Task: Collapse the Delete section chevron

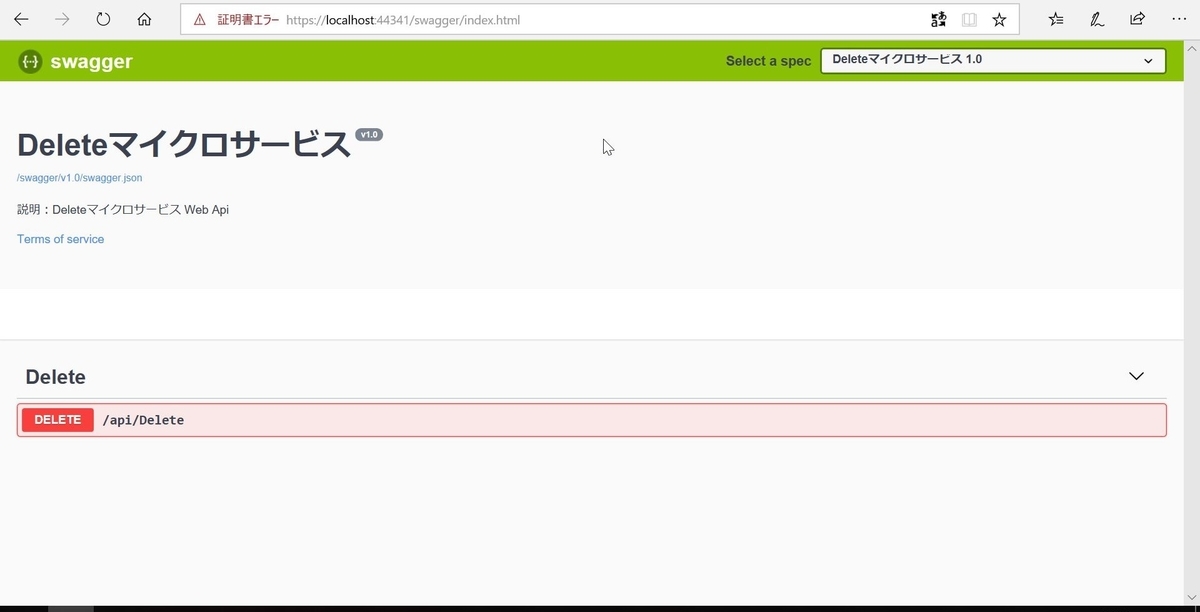Action: coord(1136,376)
